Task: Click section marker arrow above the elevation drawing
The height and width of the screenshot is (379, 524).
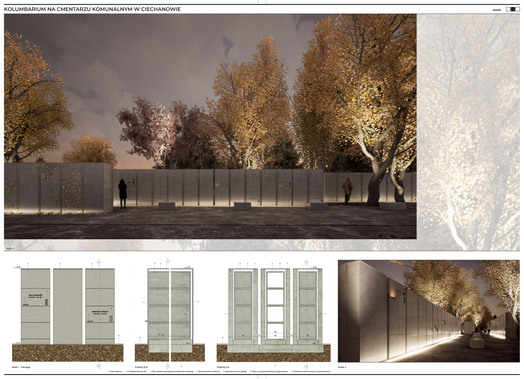Action: [x=99, y=262]
